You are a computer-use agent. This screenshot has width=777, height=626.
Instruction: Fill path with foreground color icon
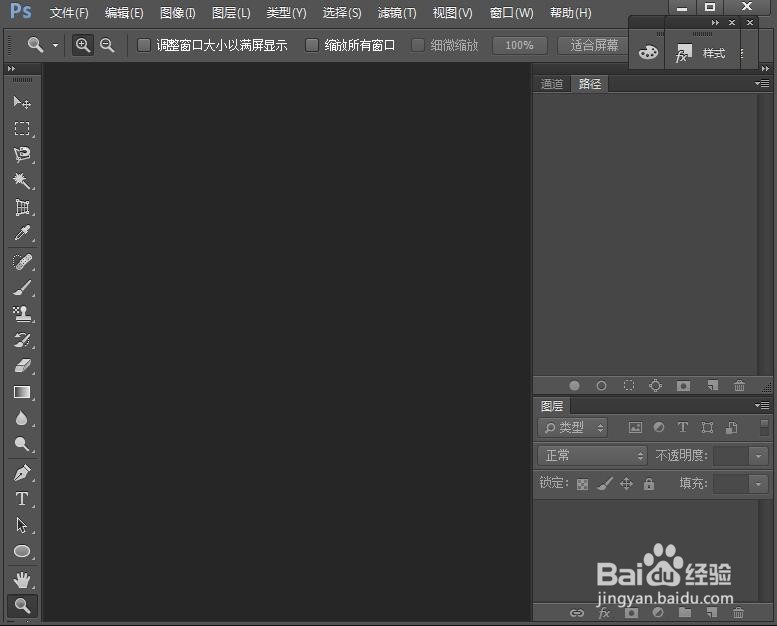coord(574,385)
